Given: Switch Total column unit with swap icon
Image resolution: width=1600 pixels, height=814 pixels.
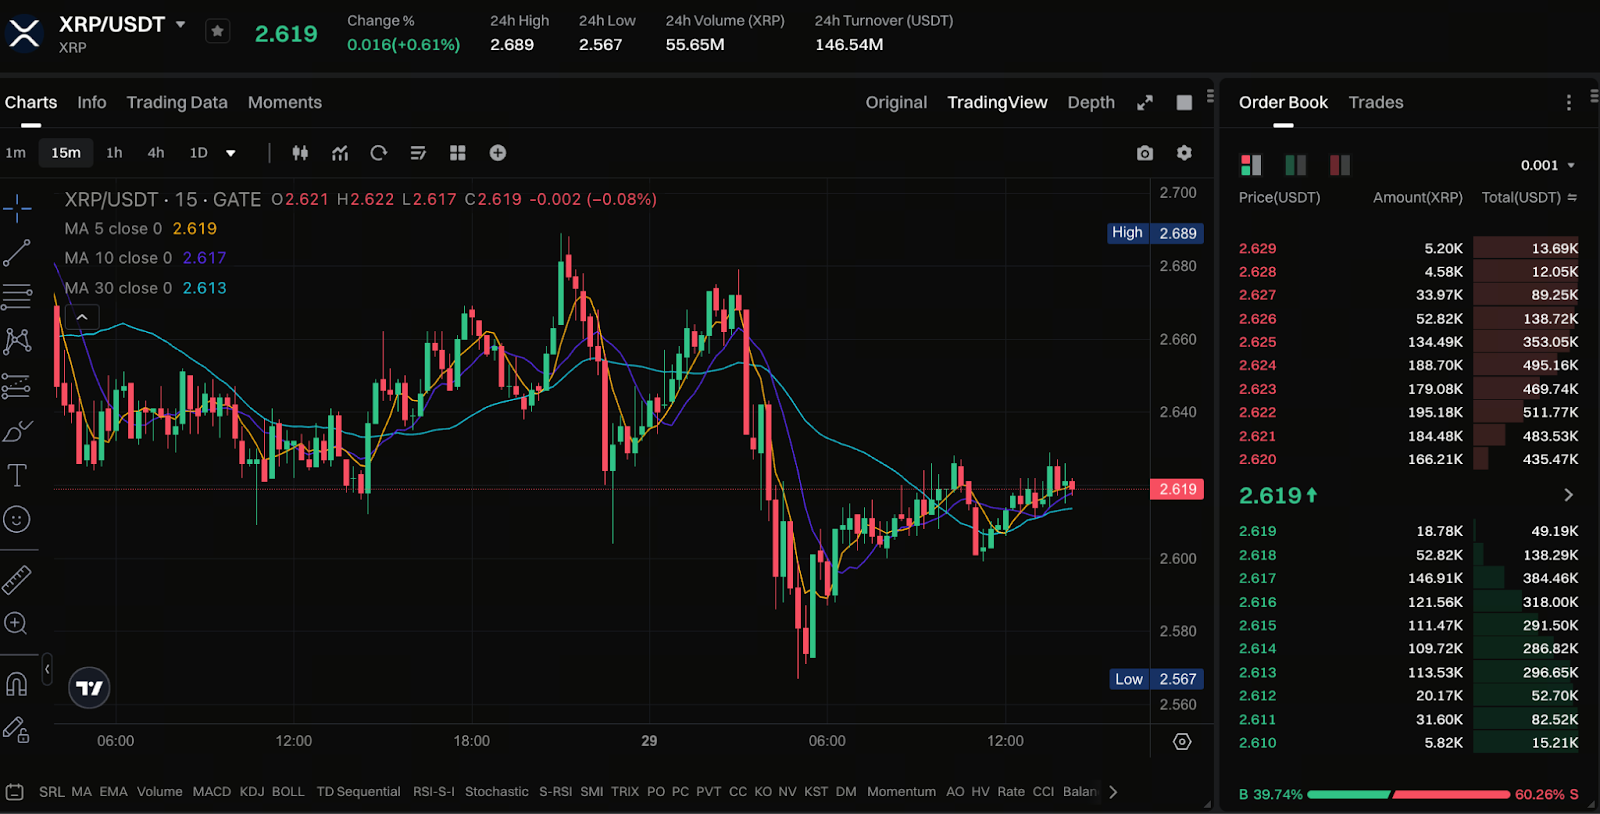Looking at the screenshot, I should [x=1572, y=198].
